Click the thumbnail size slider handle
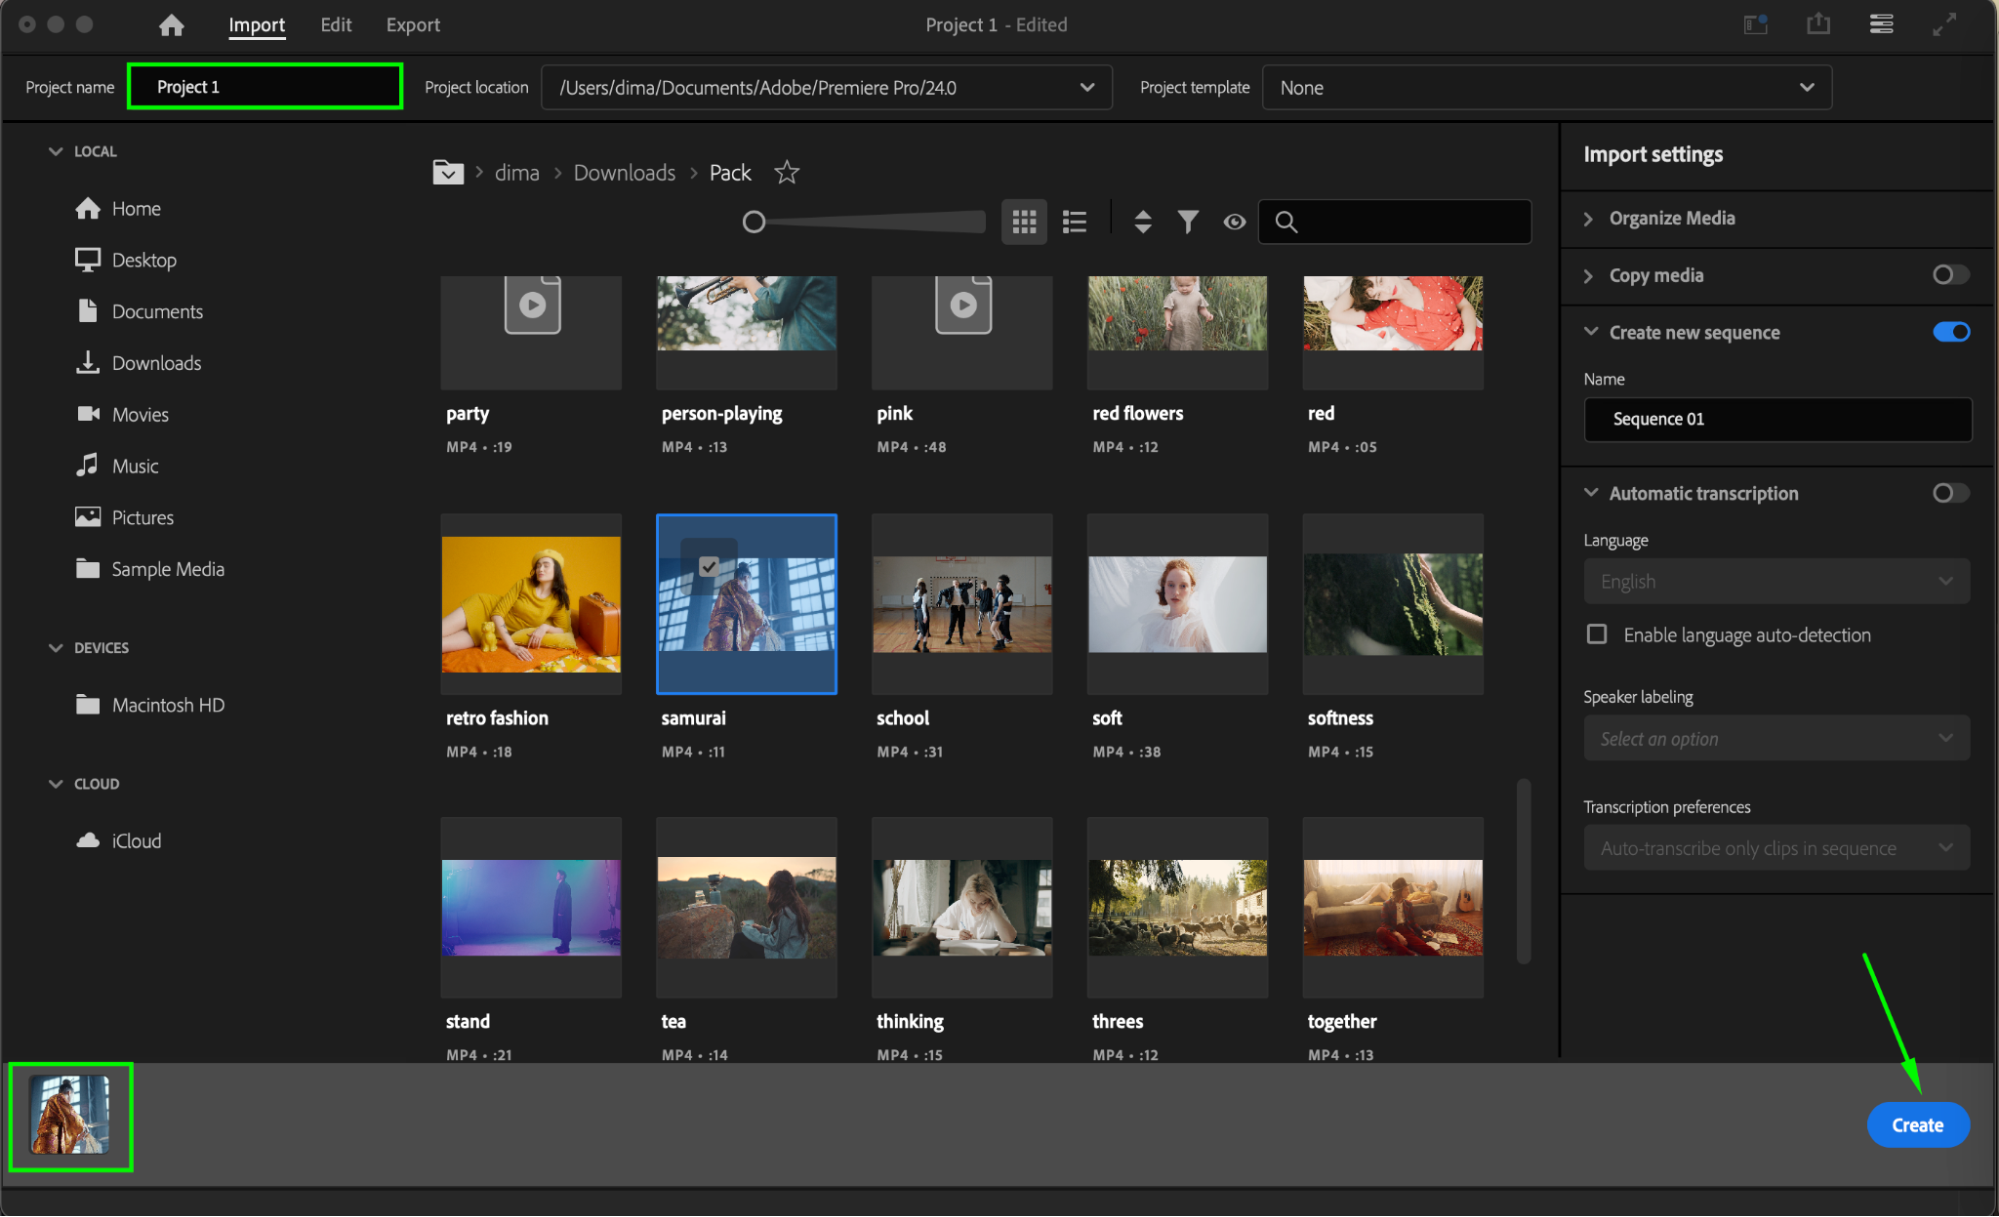Viewport: 1999px width, 1217px height. [754, 222]
